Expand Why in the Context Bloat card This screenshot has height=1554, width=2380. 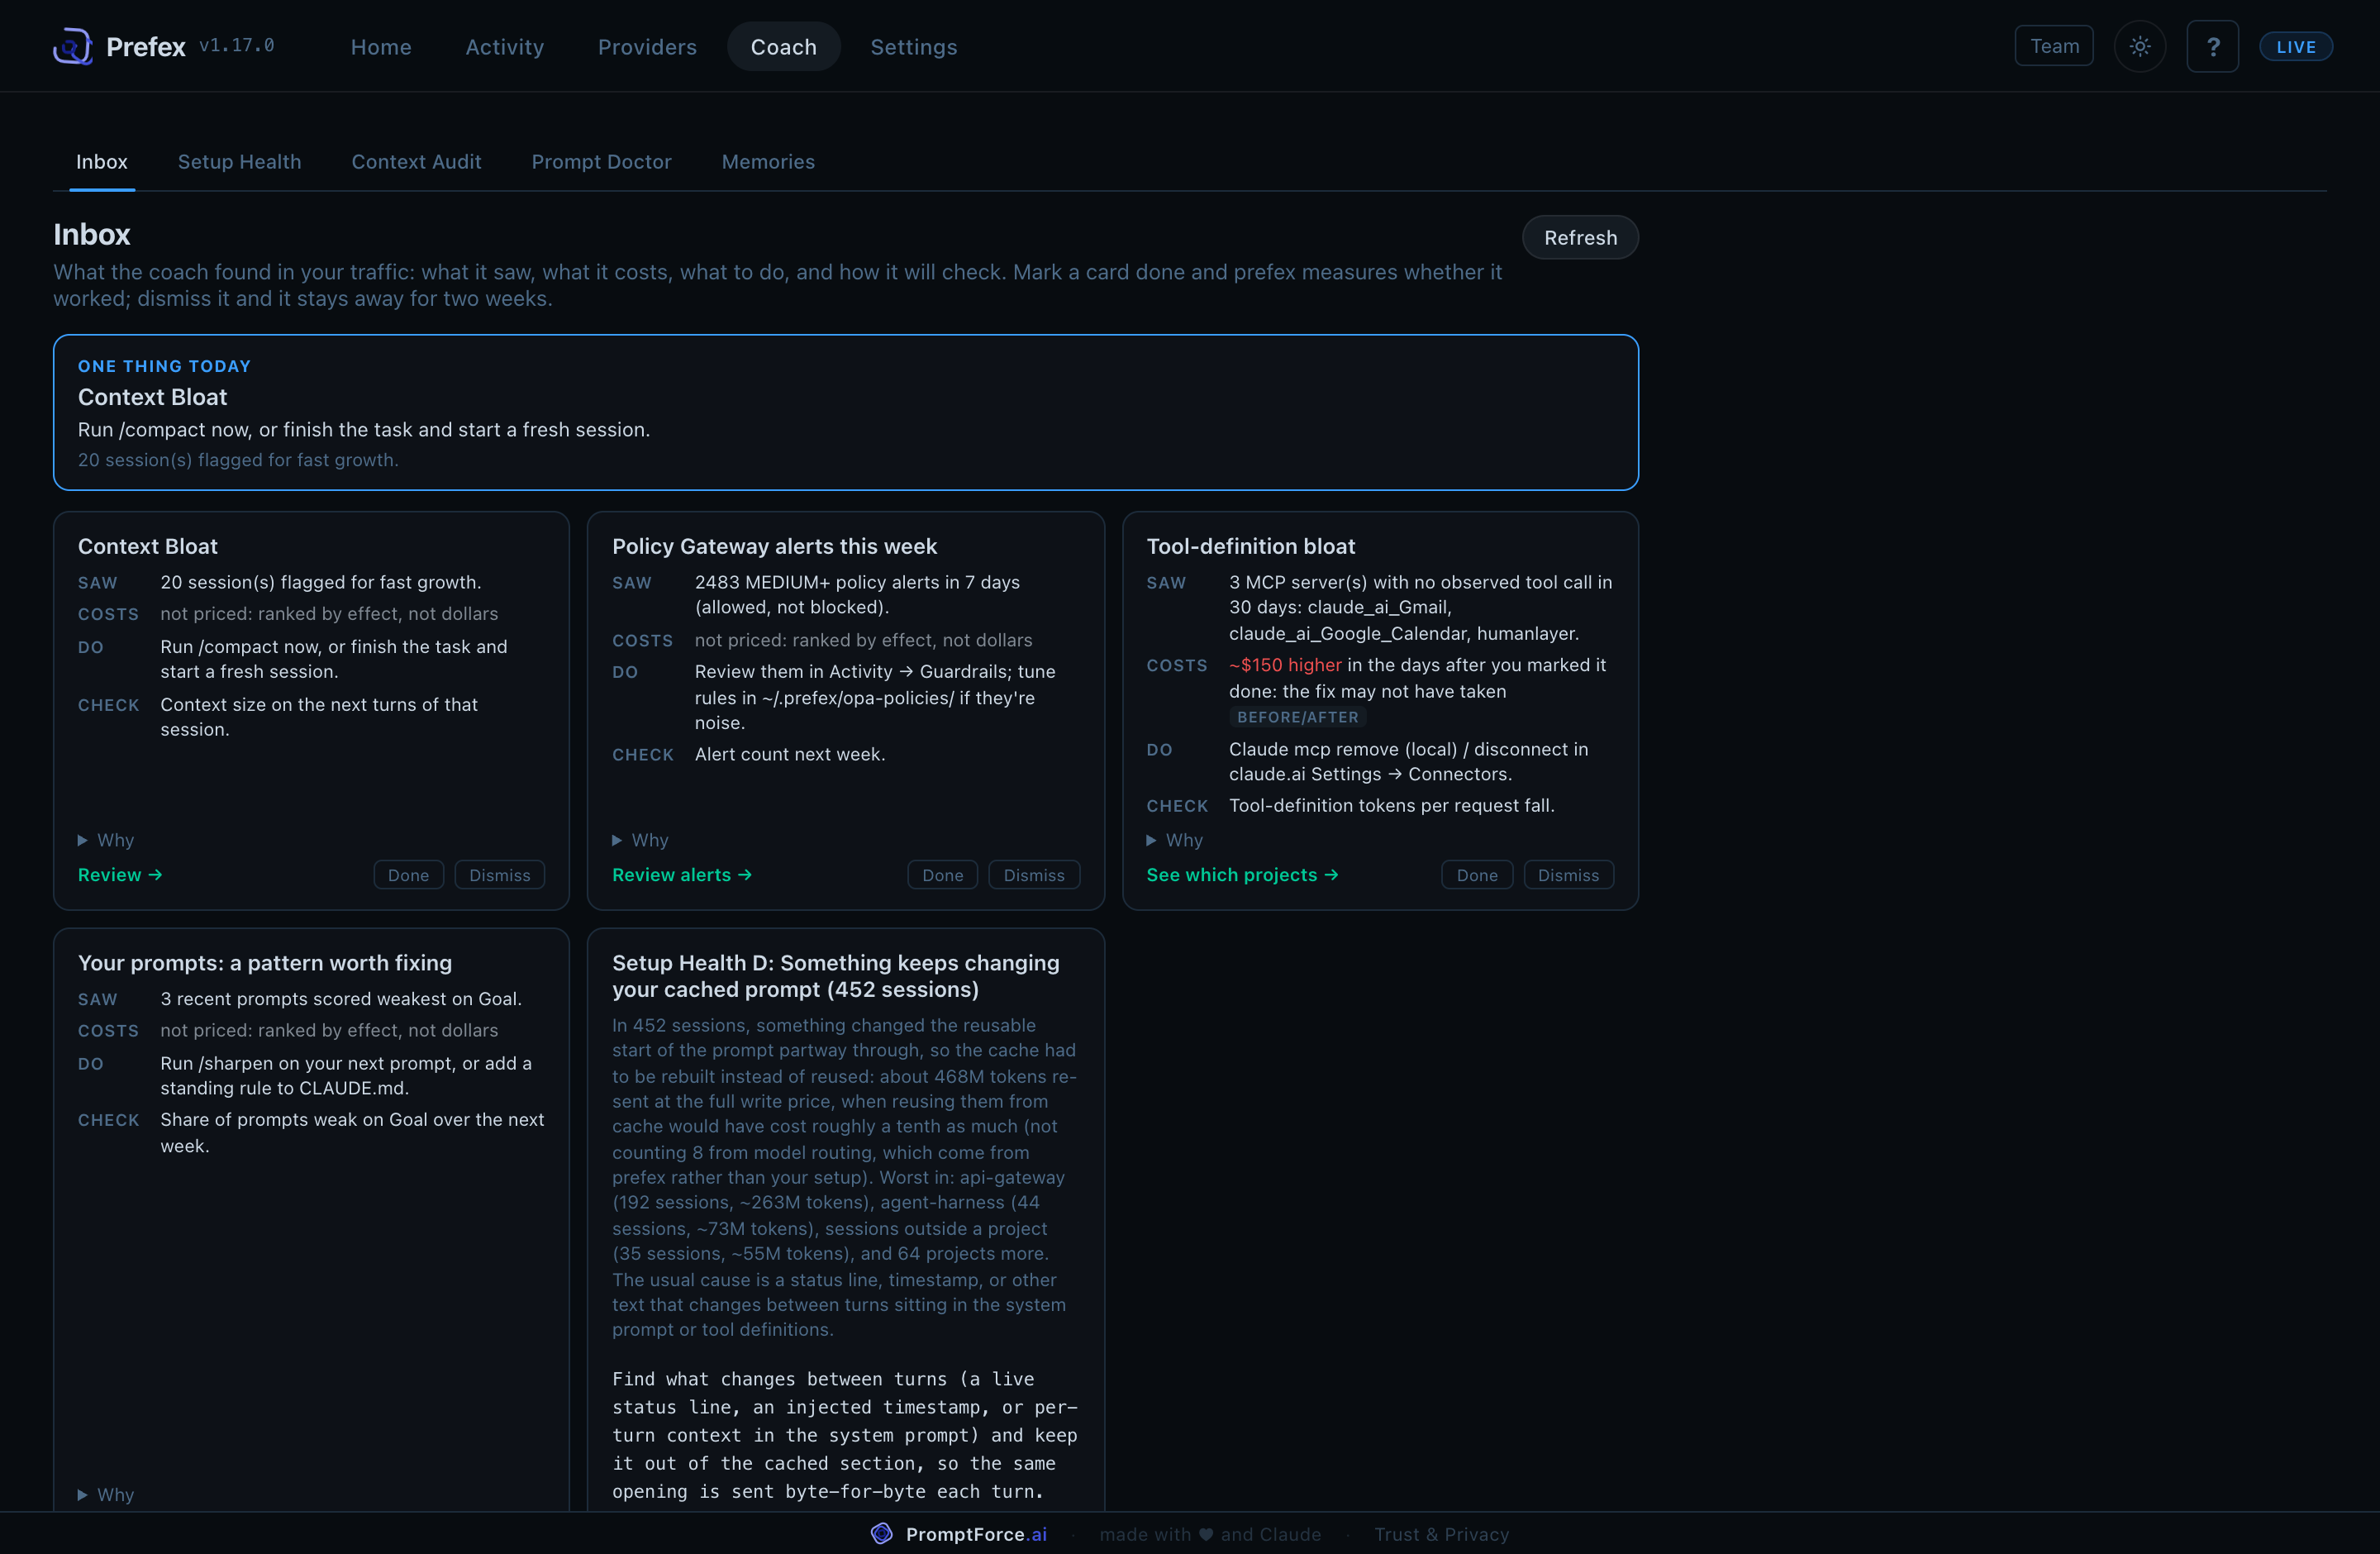pos(106,840)
